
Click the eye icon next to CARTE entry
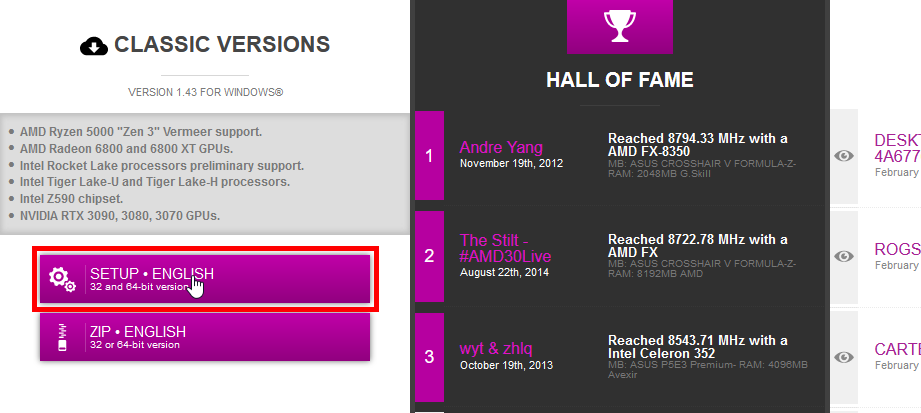tap(844, 357)
